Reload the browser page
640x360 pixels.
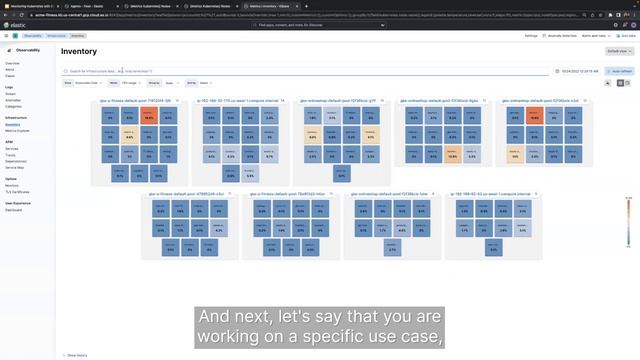[x=21, y=15]
